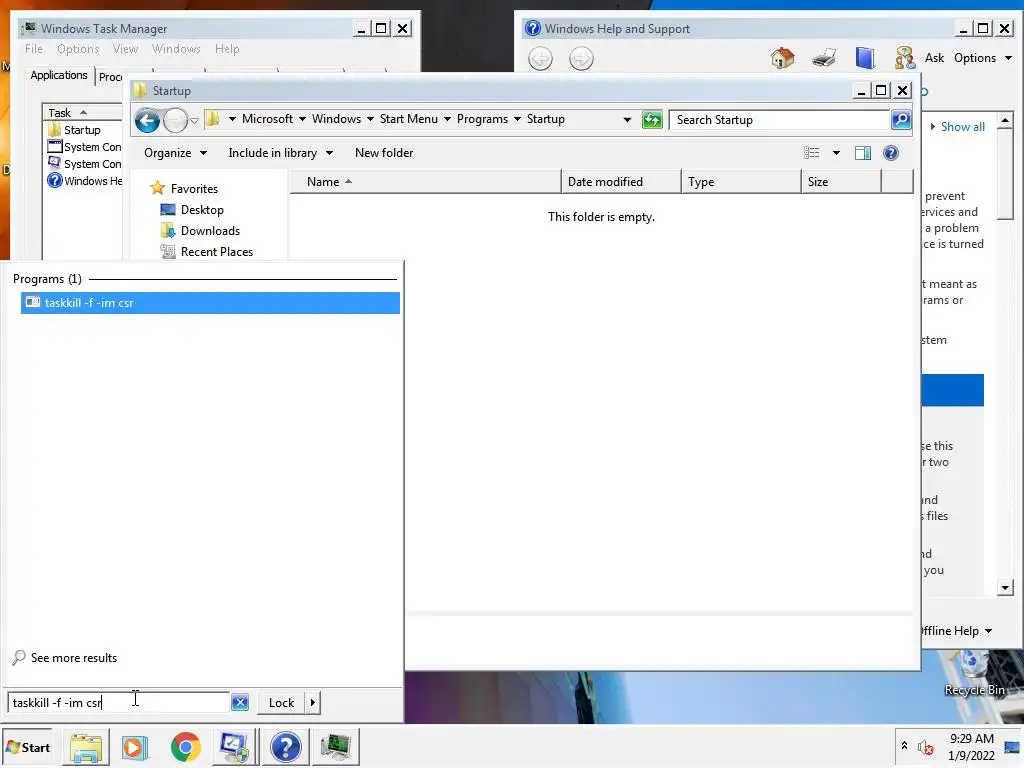The image size is (1024, 768).
Task: Select taskkill -f -im csr program result
Action: tap(210, 303)
